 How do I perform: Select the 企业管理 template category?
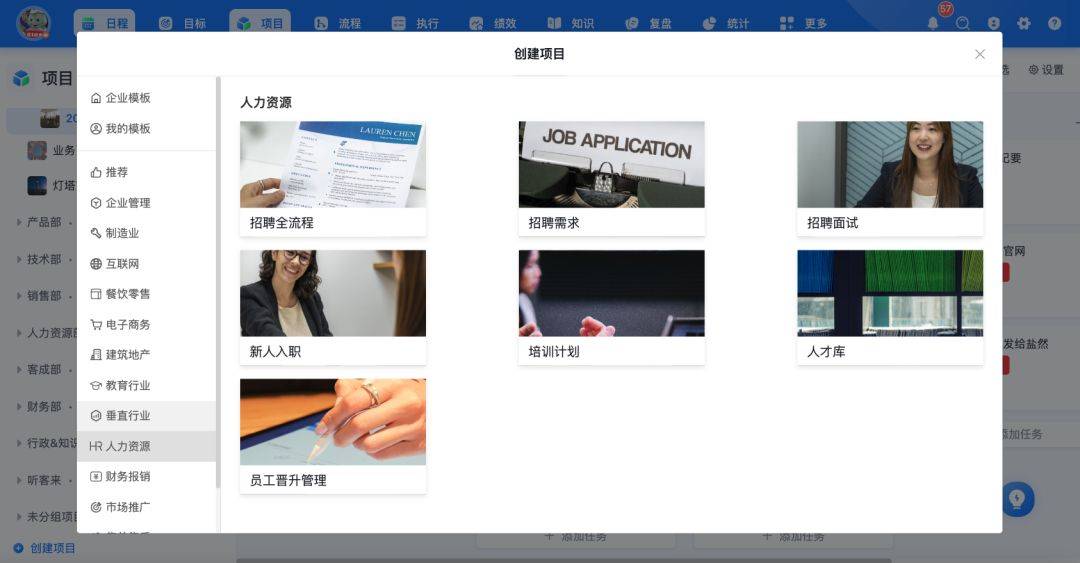point(146,203)
